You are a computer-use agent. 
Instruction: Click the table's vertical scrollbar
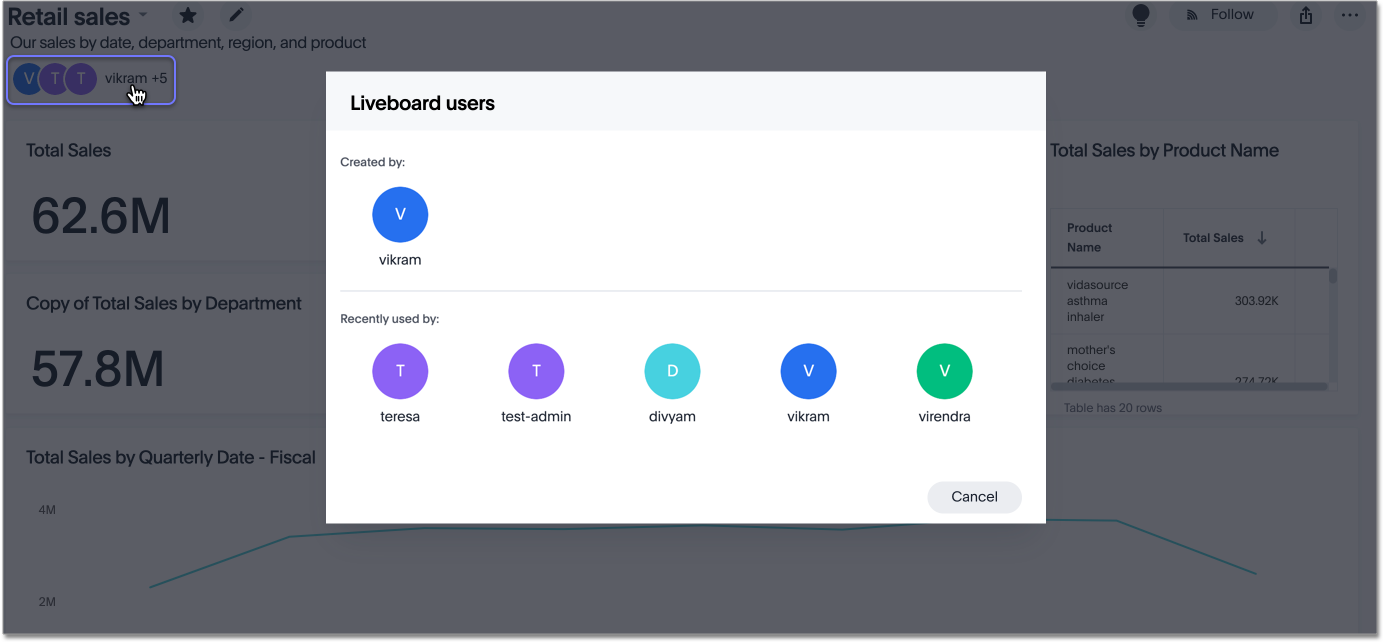1332,277
